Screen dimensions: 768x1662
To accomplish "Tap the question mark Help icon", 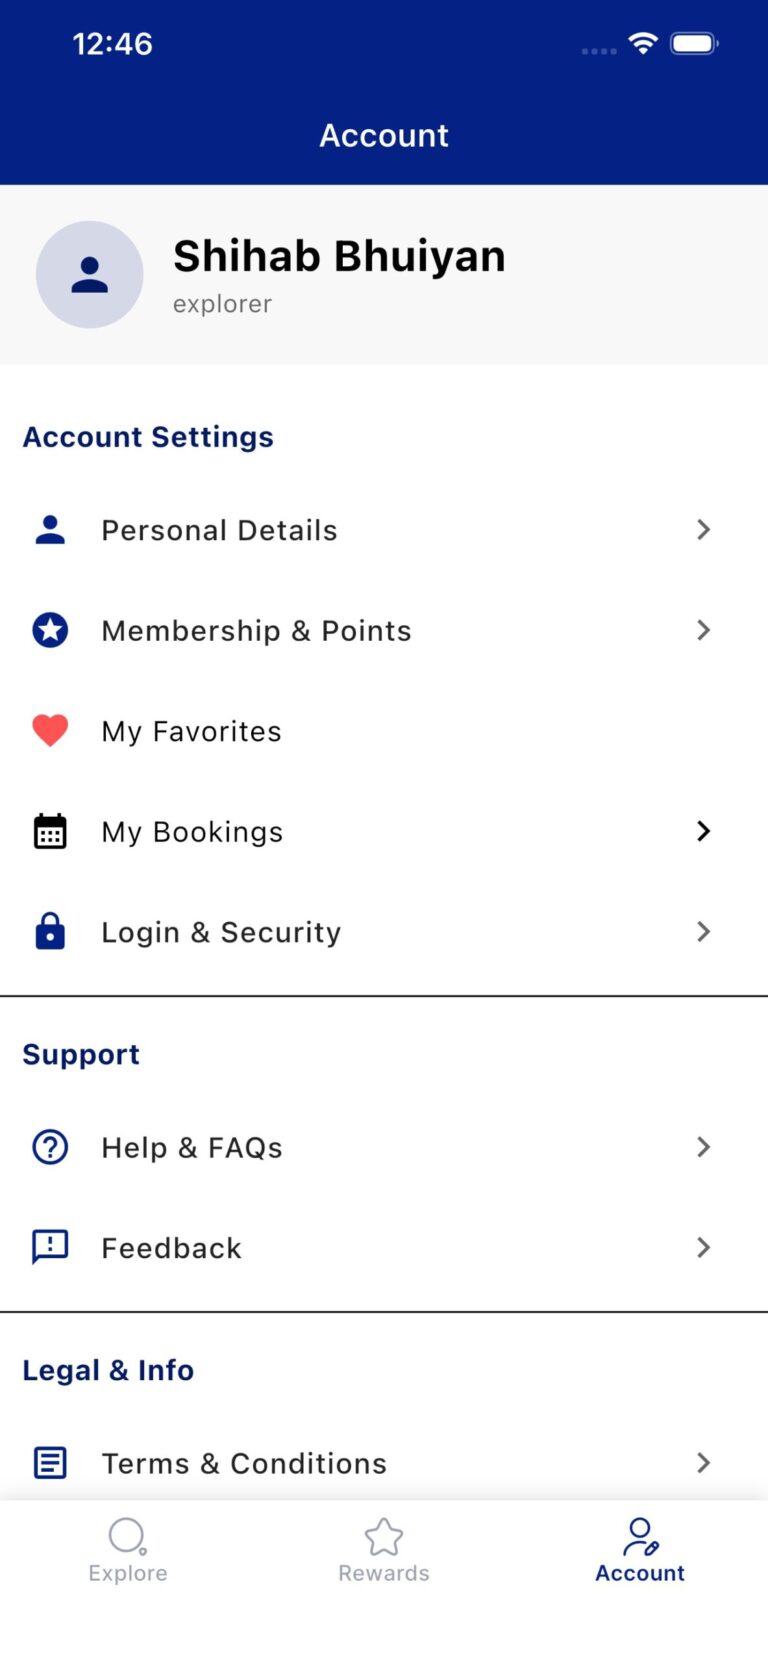I will 50,1147.
